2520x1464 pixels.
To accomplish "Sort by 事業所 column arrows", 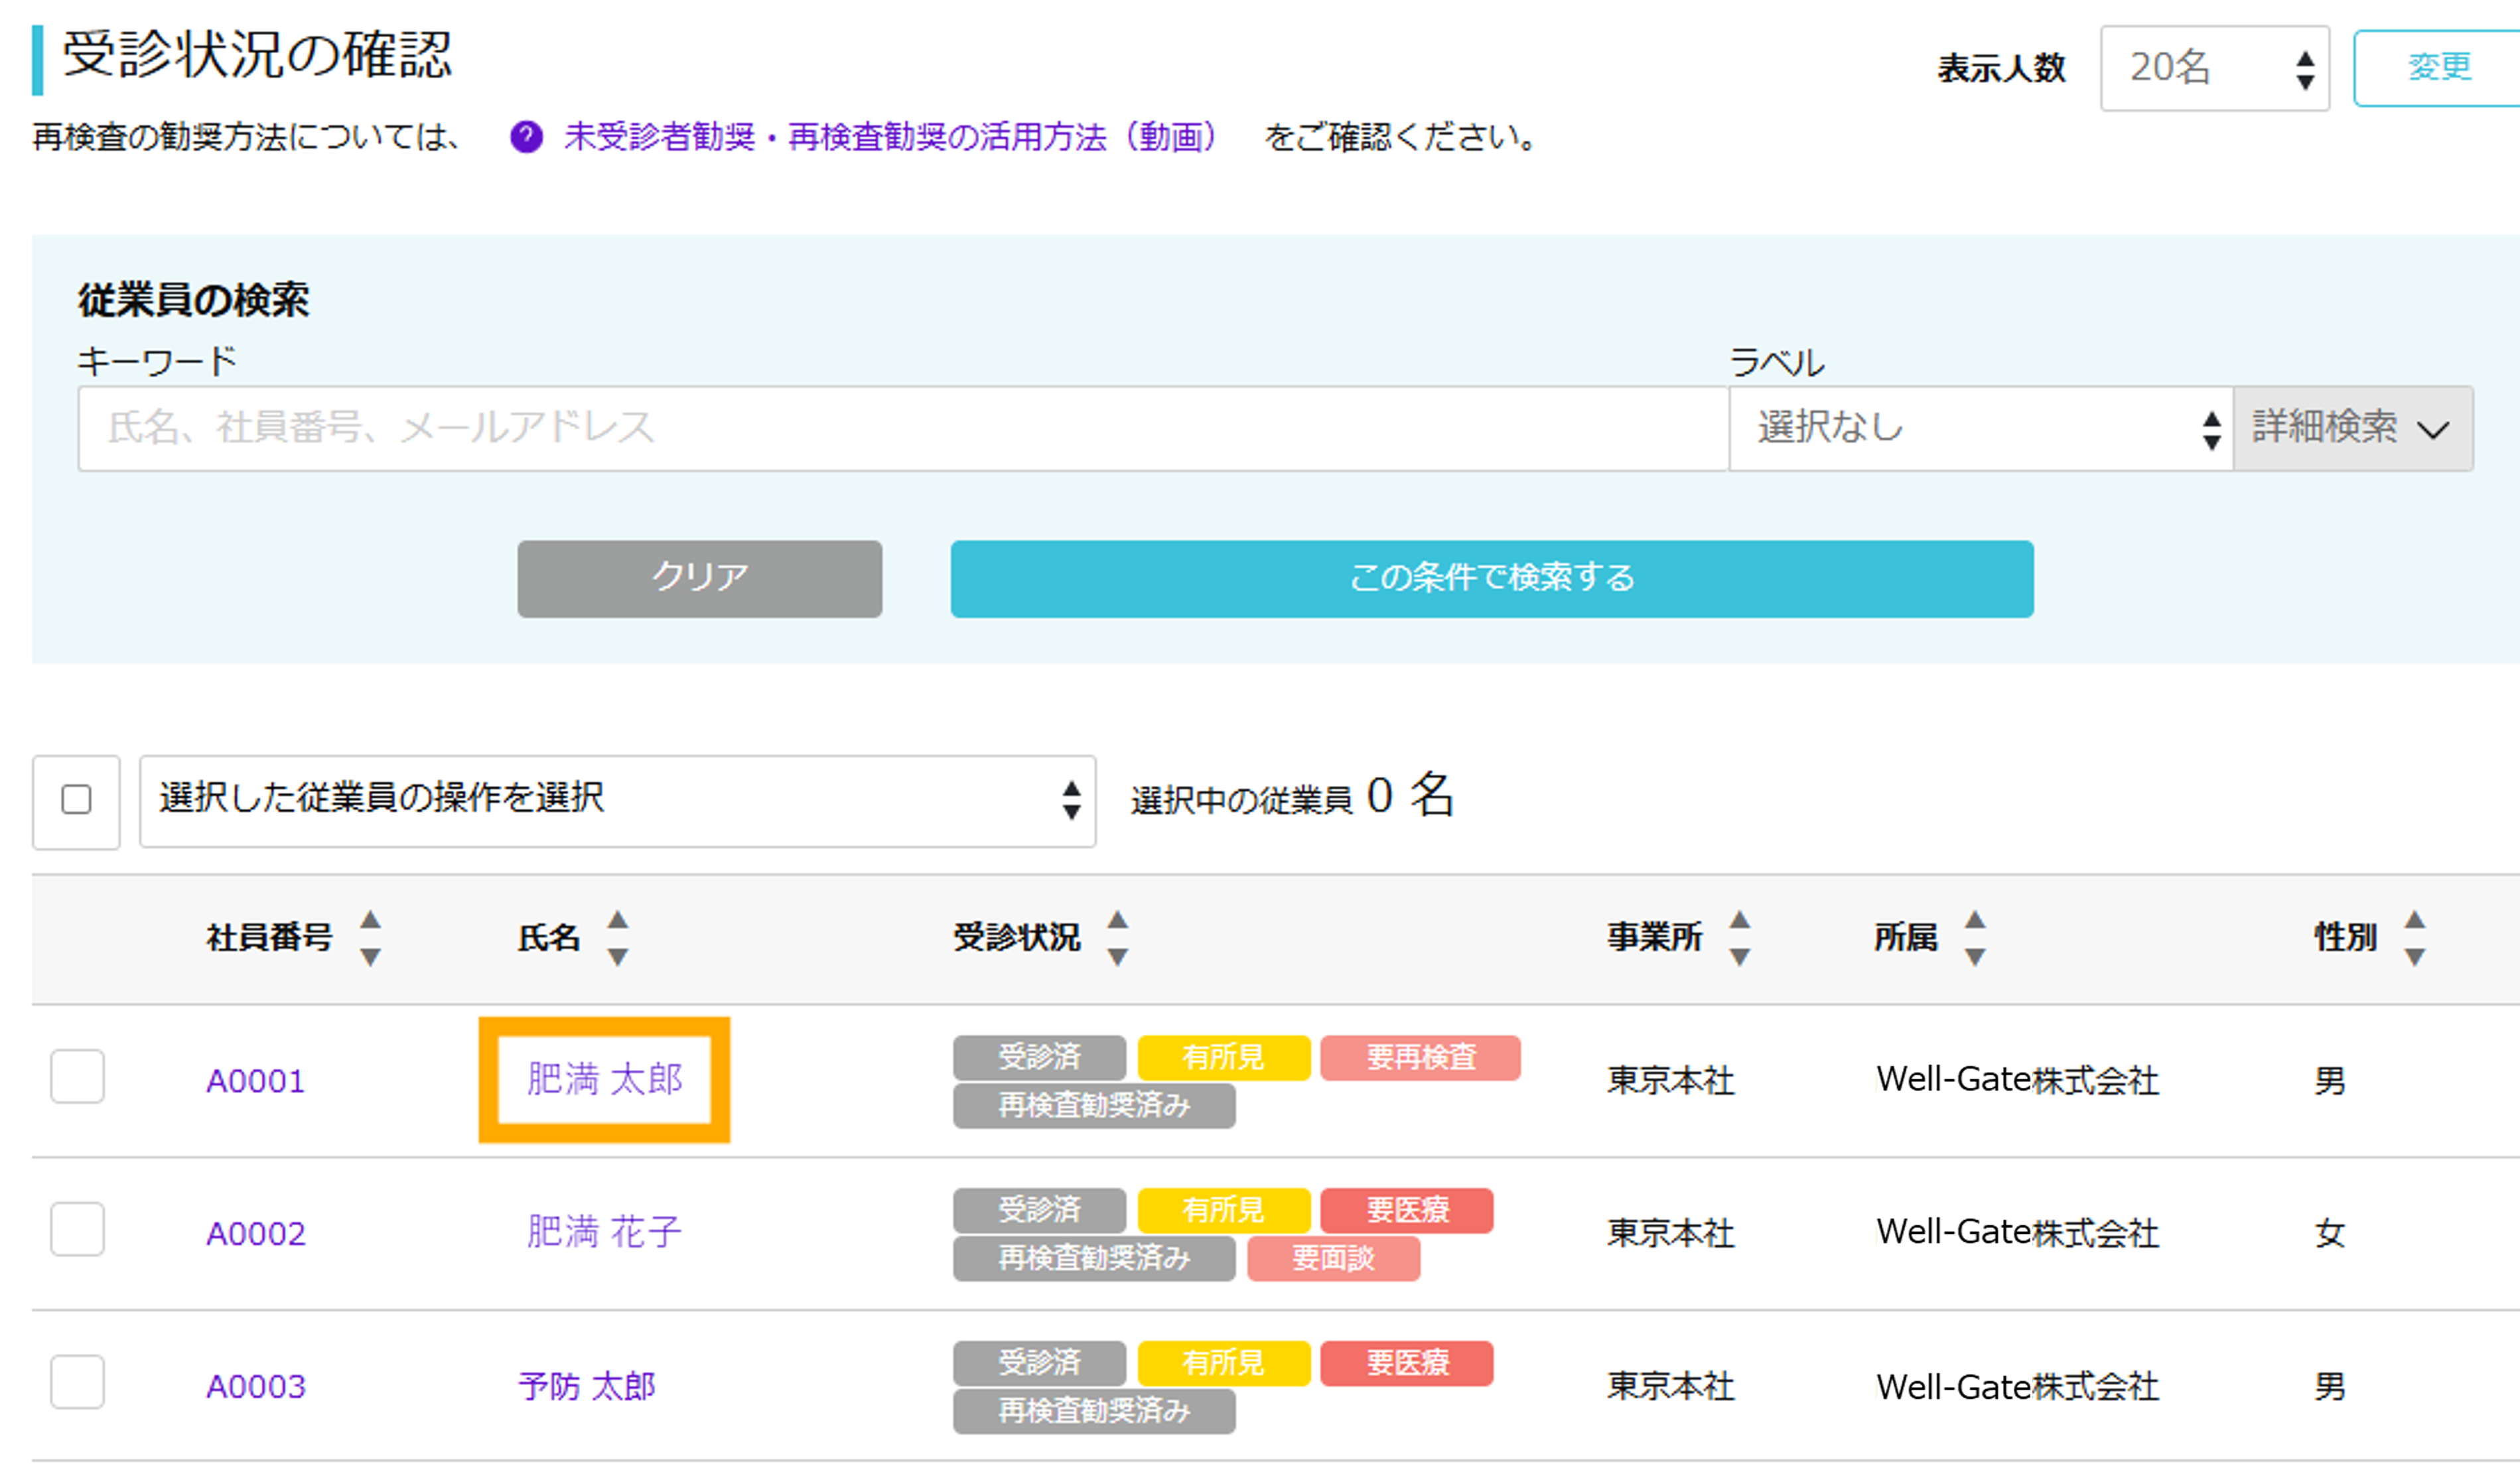I will (1740, 938).
